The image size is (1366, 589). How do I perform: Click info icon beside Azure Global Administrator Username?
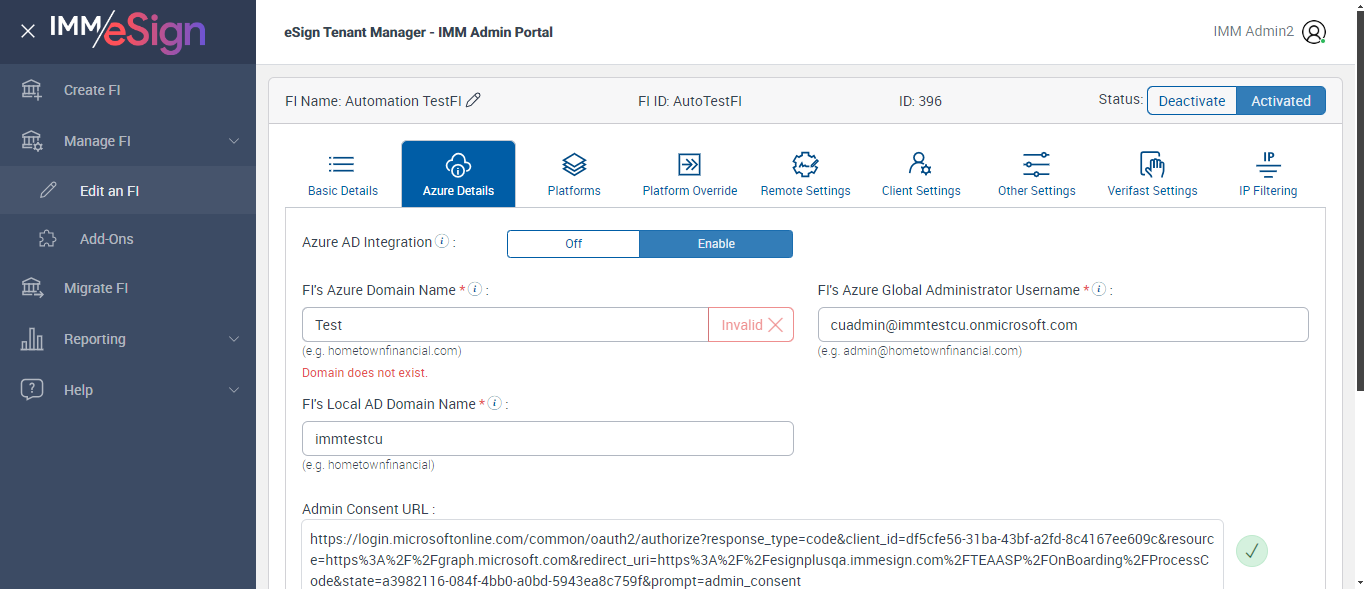pos(1099,289)
